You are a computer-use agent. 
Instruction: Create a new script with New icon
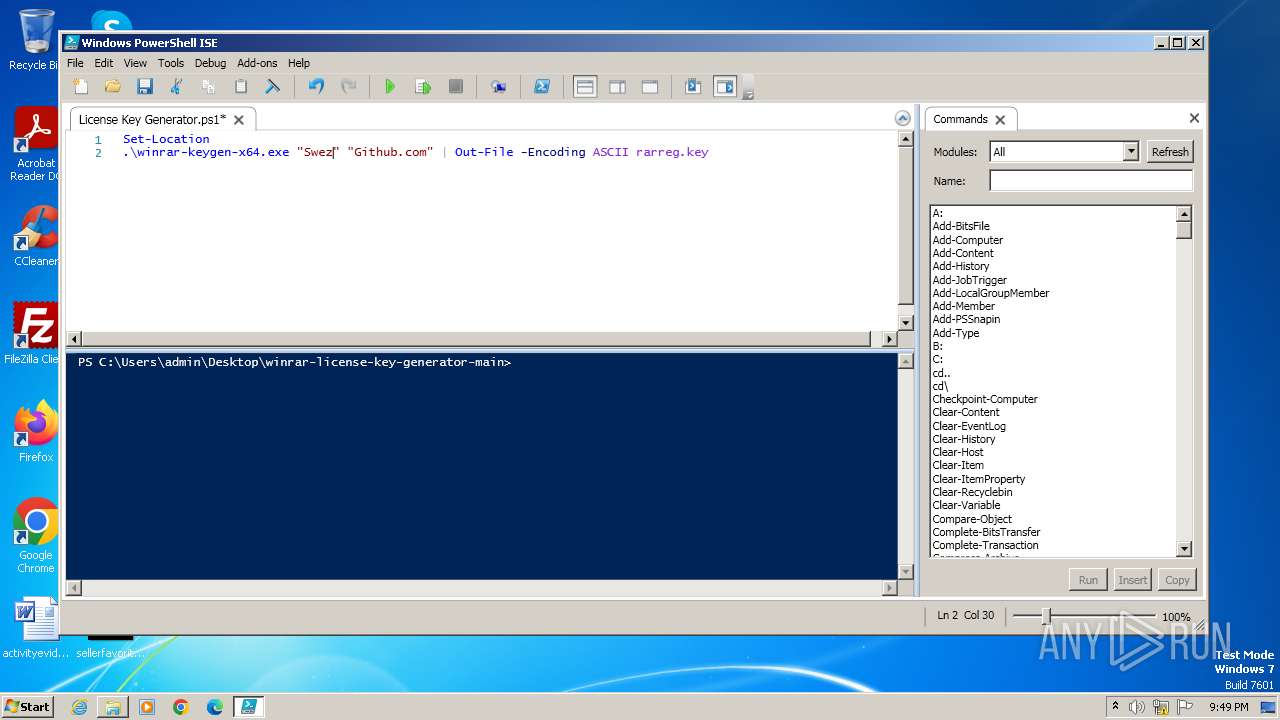pyautogui.click(x=80, y=87)
